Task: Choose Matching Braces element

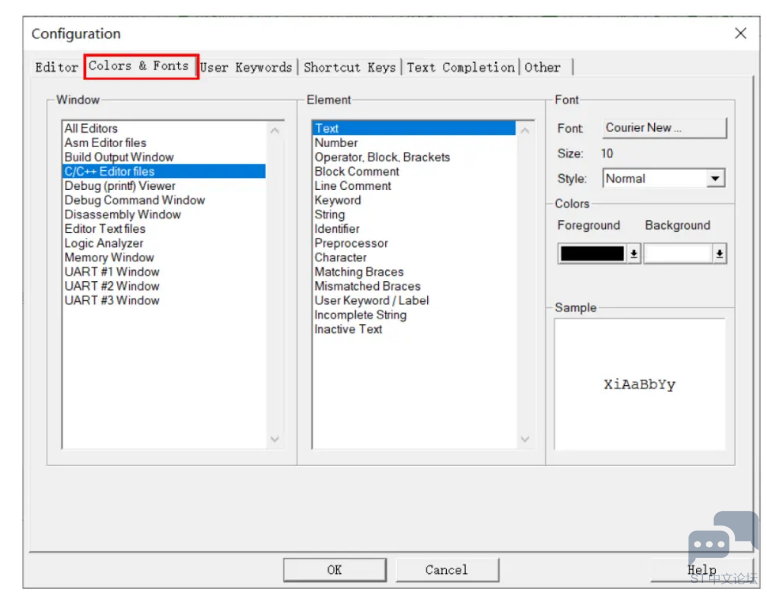Action: [x=414, y=272]
